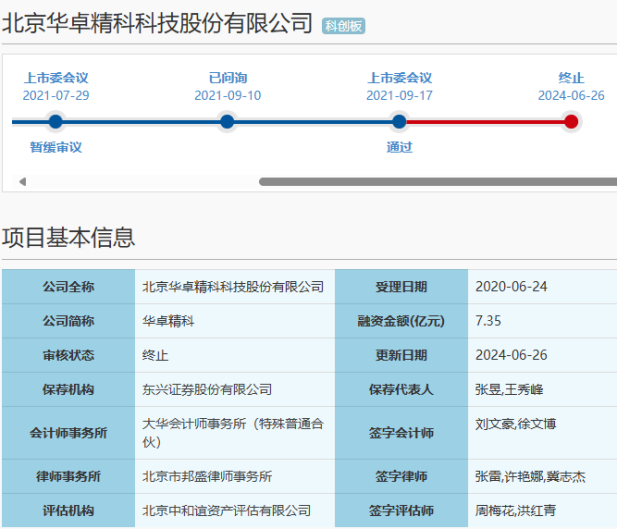Click the 科创板 badge next to company name
The image size is (617, 529).
344,26
